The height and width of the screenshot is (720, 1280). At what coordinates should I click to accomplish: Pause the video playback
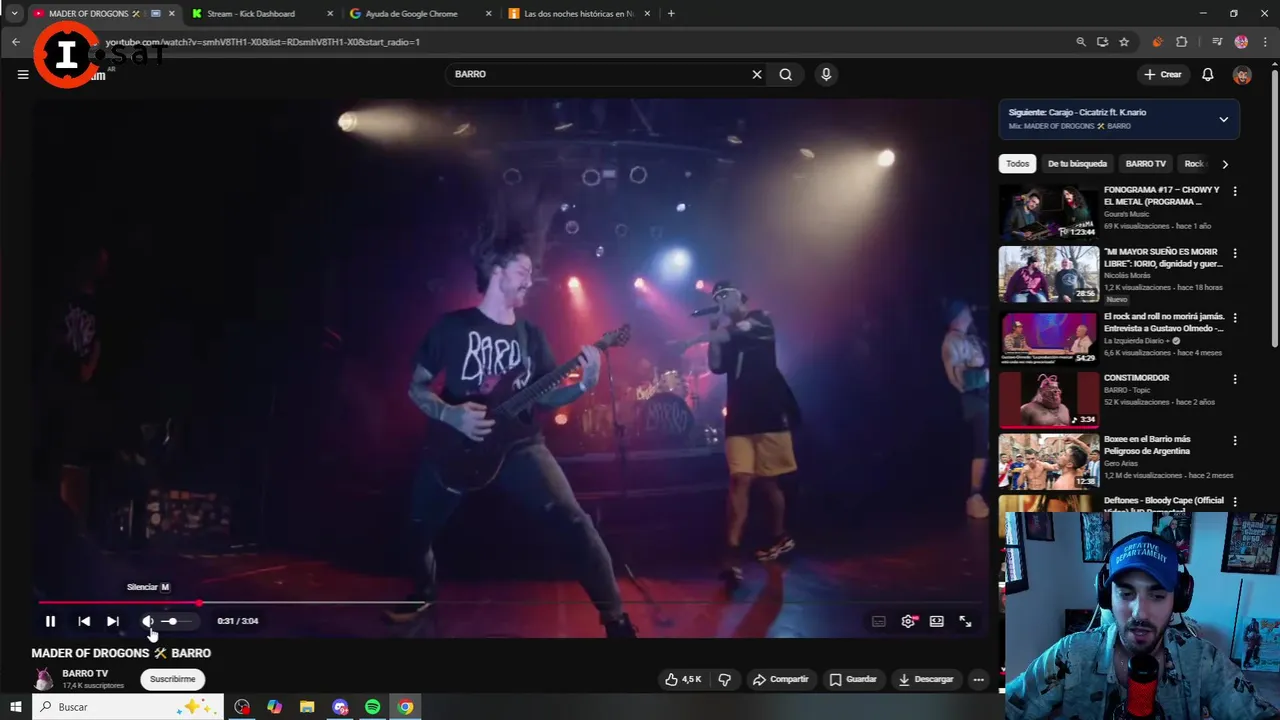tap(50, 621)
